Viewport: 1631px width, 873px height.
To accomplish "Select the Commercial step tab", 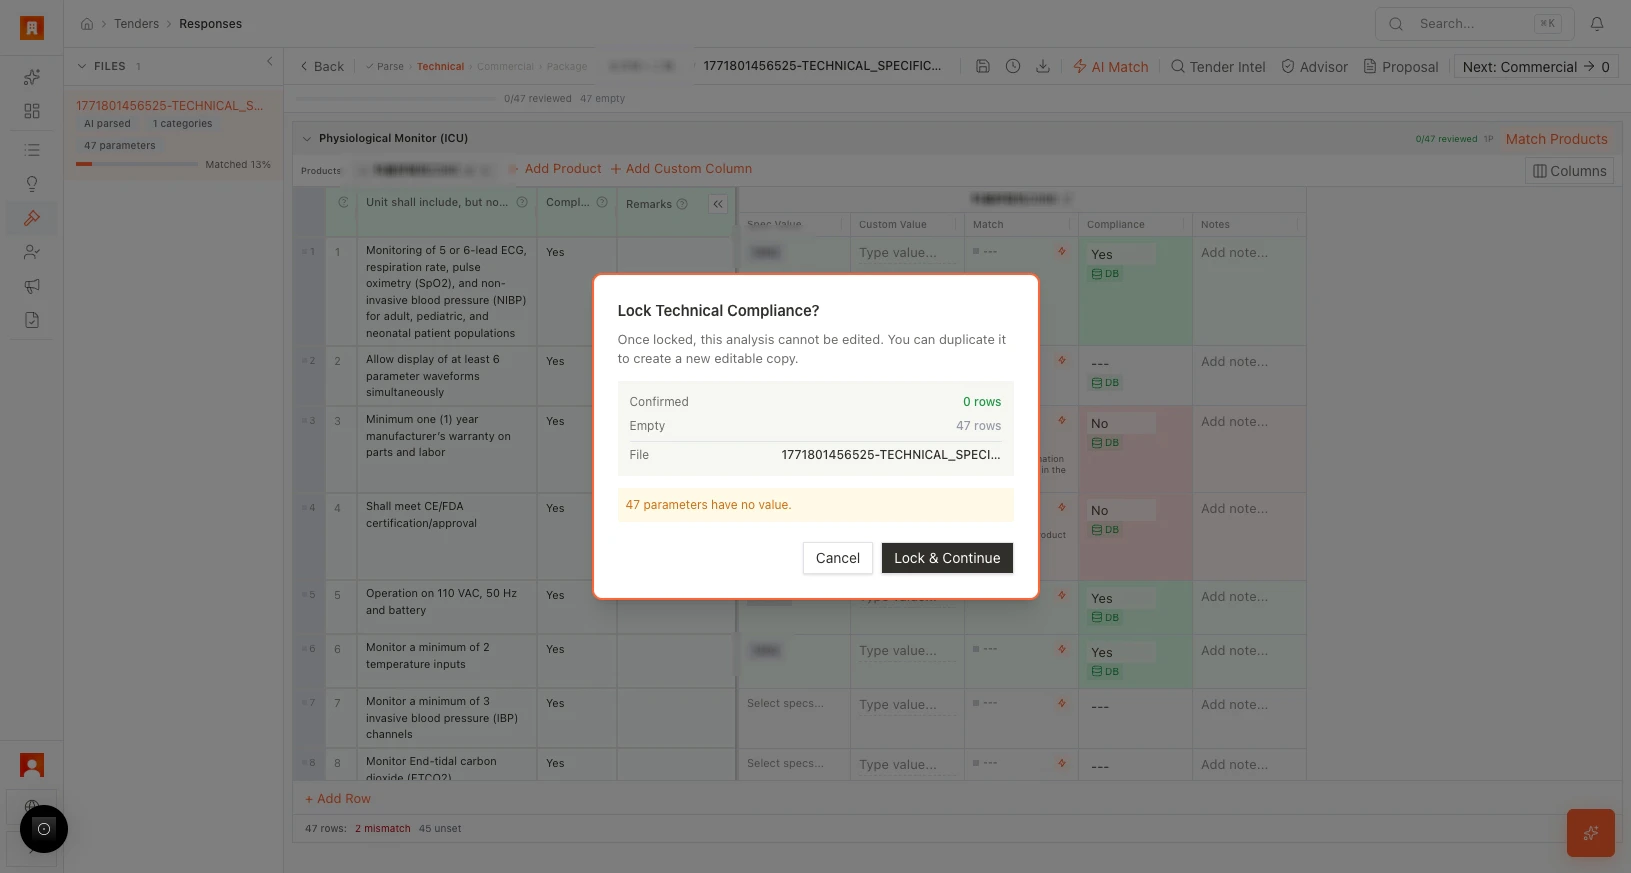I will click(505, 67).
